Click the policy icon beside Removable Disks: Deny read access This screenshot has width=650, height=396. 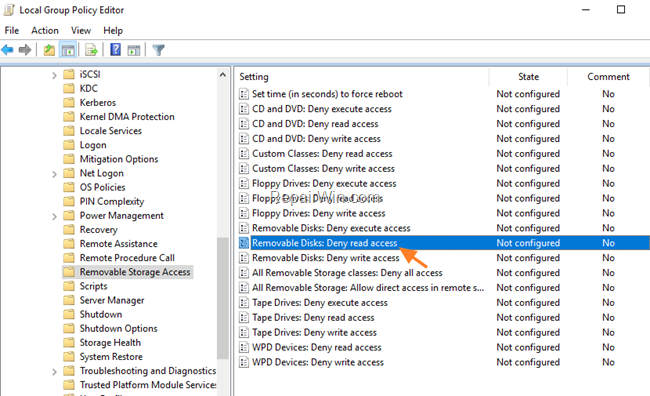pyautogui.click(x=244, y=243)
